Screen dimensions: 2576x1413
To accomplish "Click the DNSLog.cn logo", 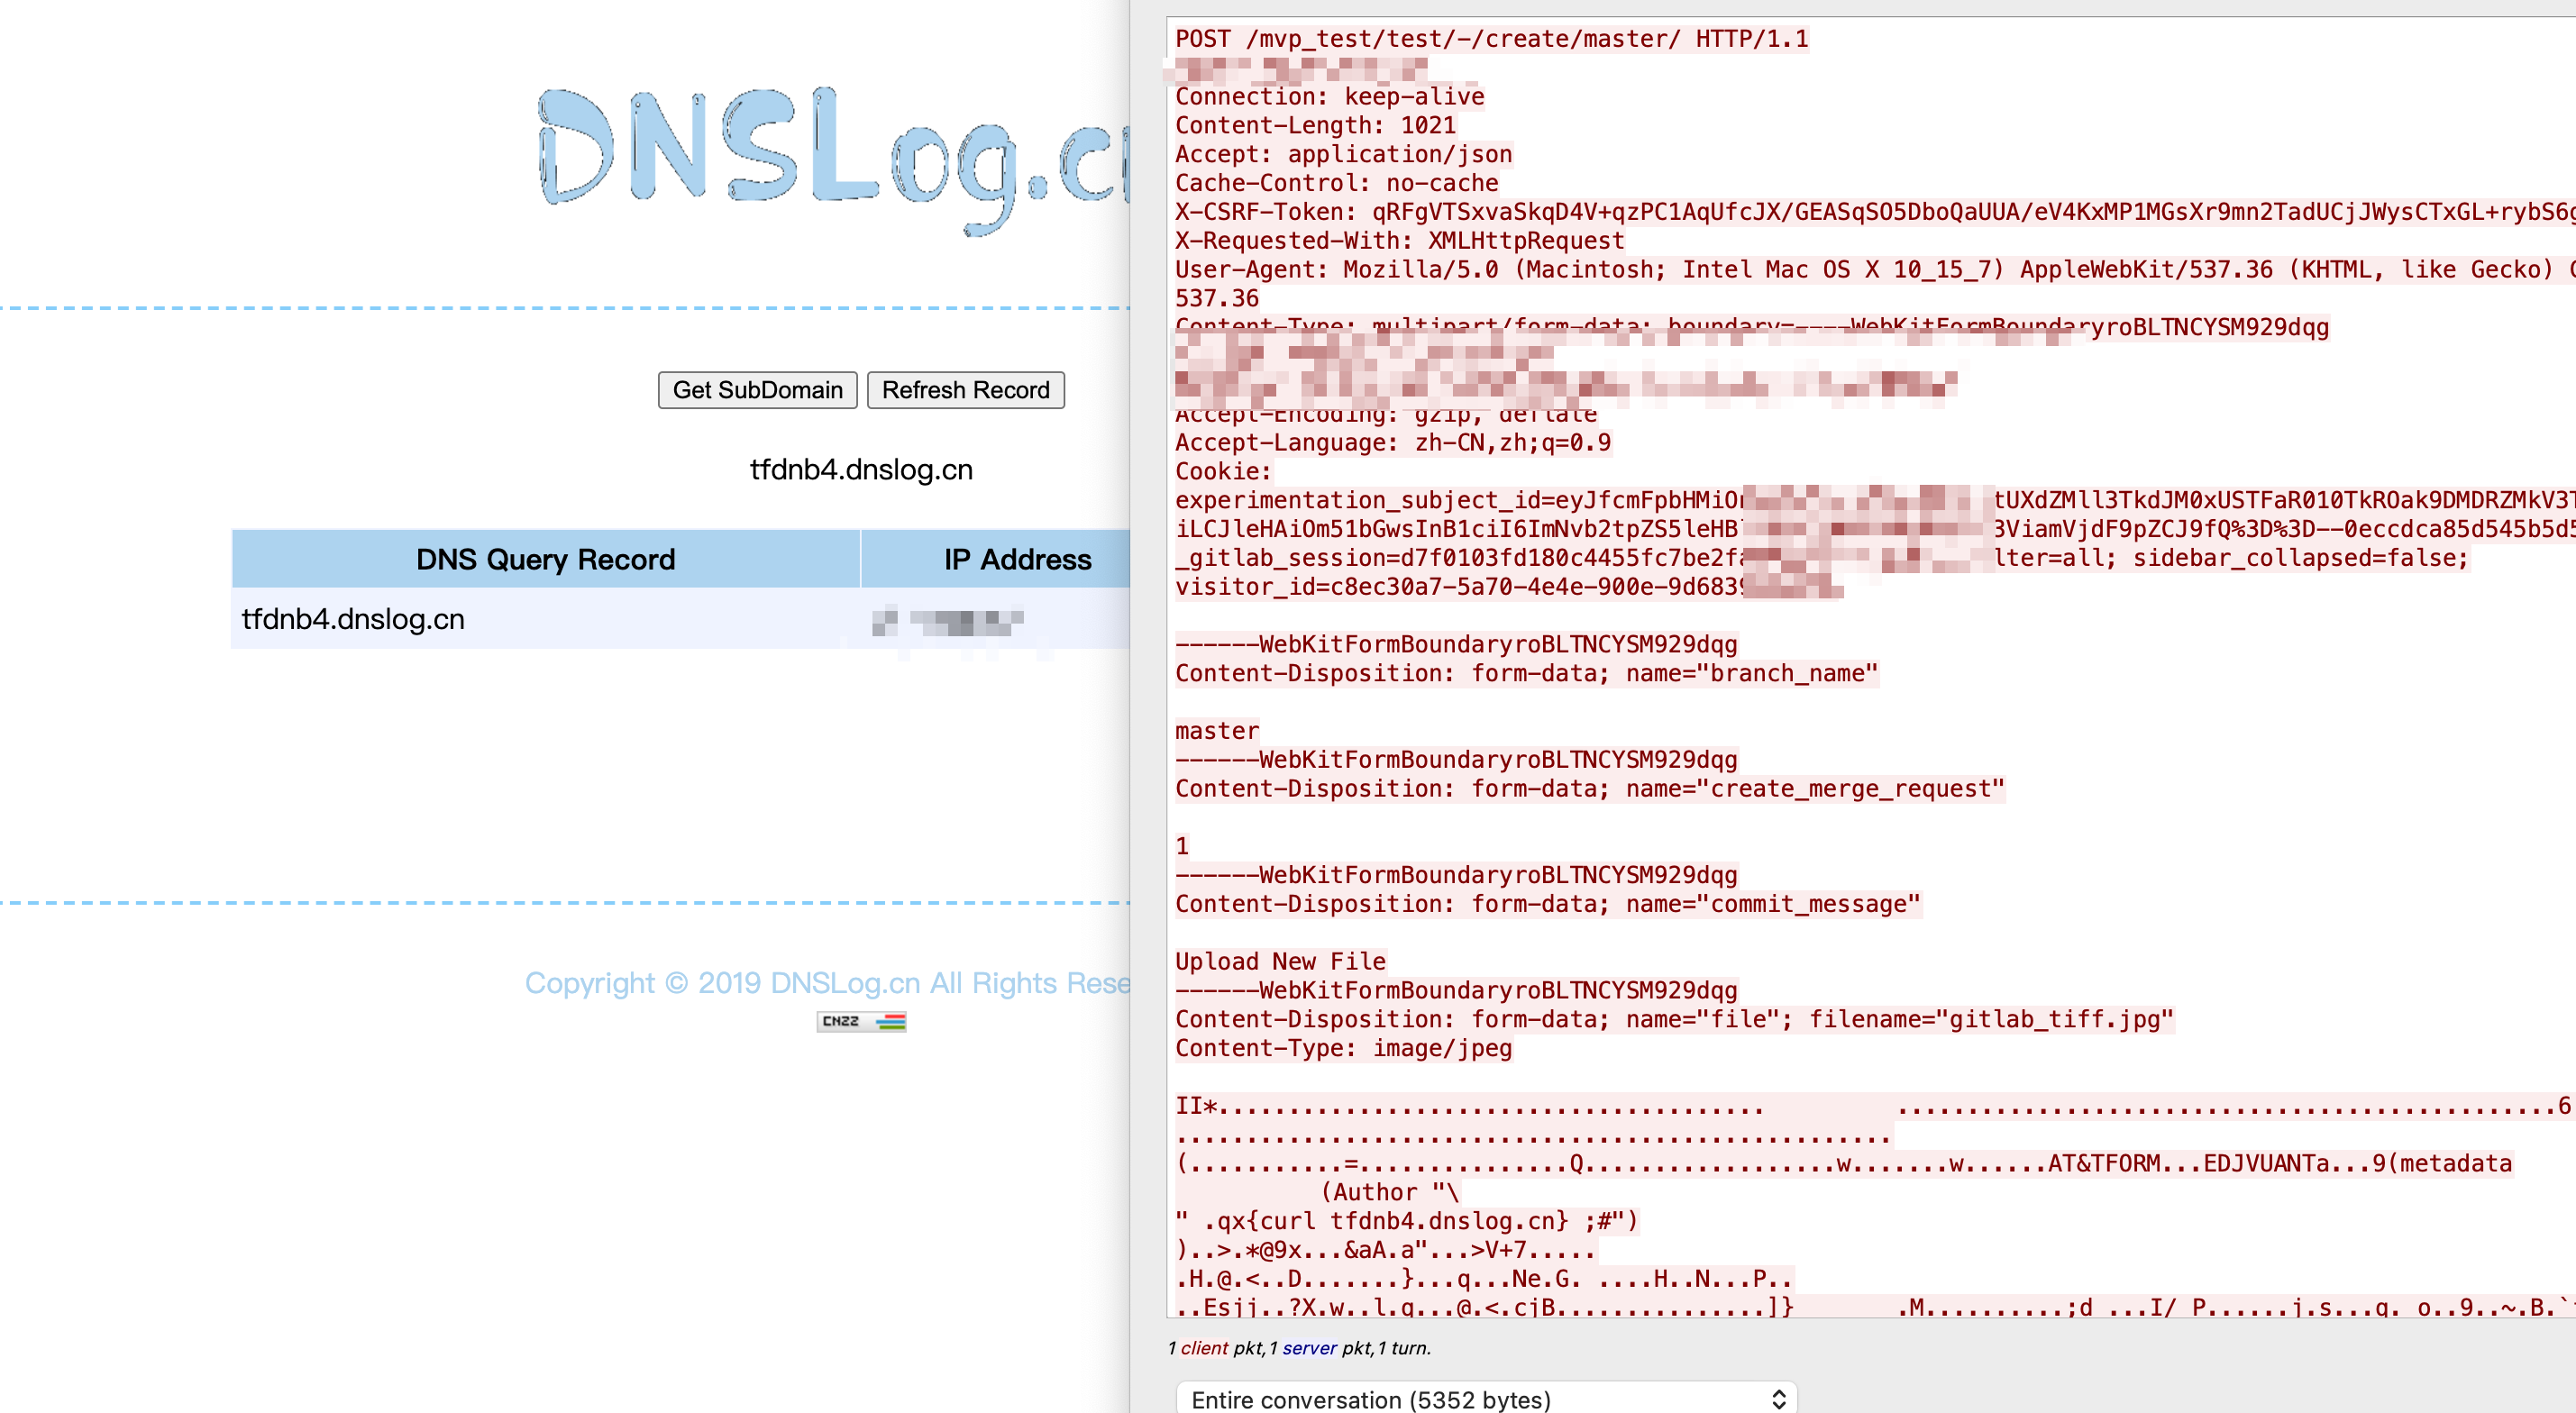I will click(835, 160).
